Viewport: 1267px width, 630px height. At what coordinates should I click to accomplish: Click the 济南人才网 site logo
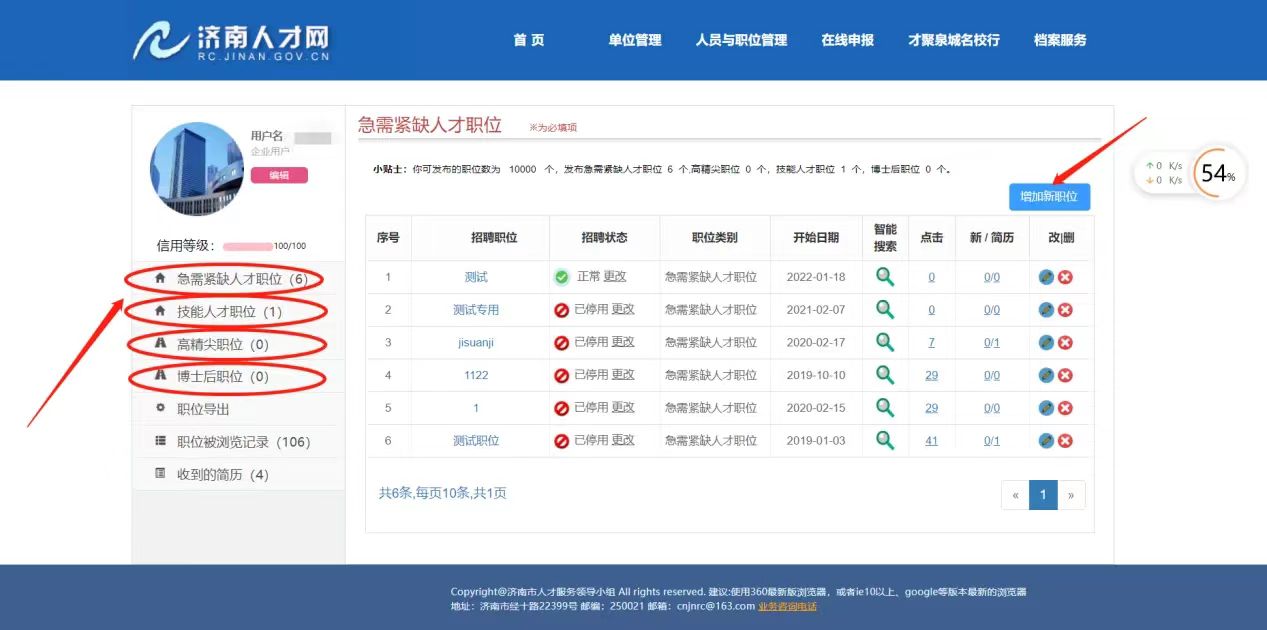click(x=232, y=41)
